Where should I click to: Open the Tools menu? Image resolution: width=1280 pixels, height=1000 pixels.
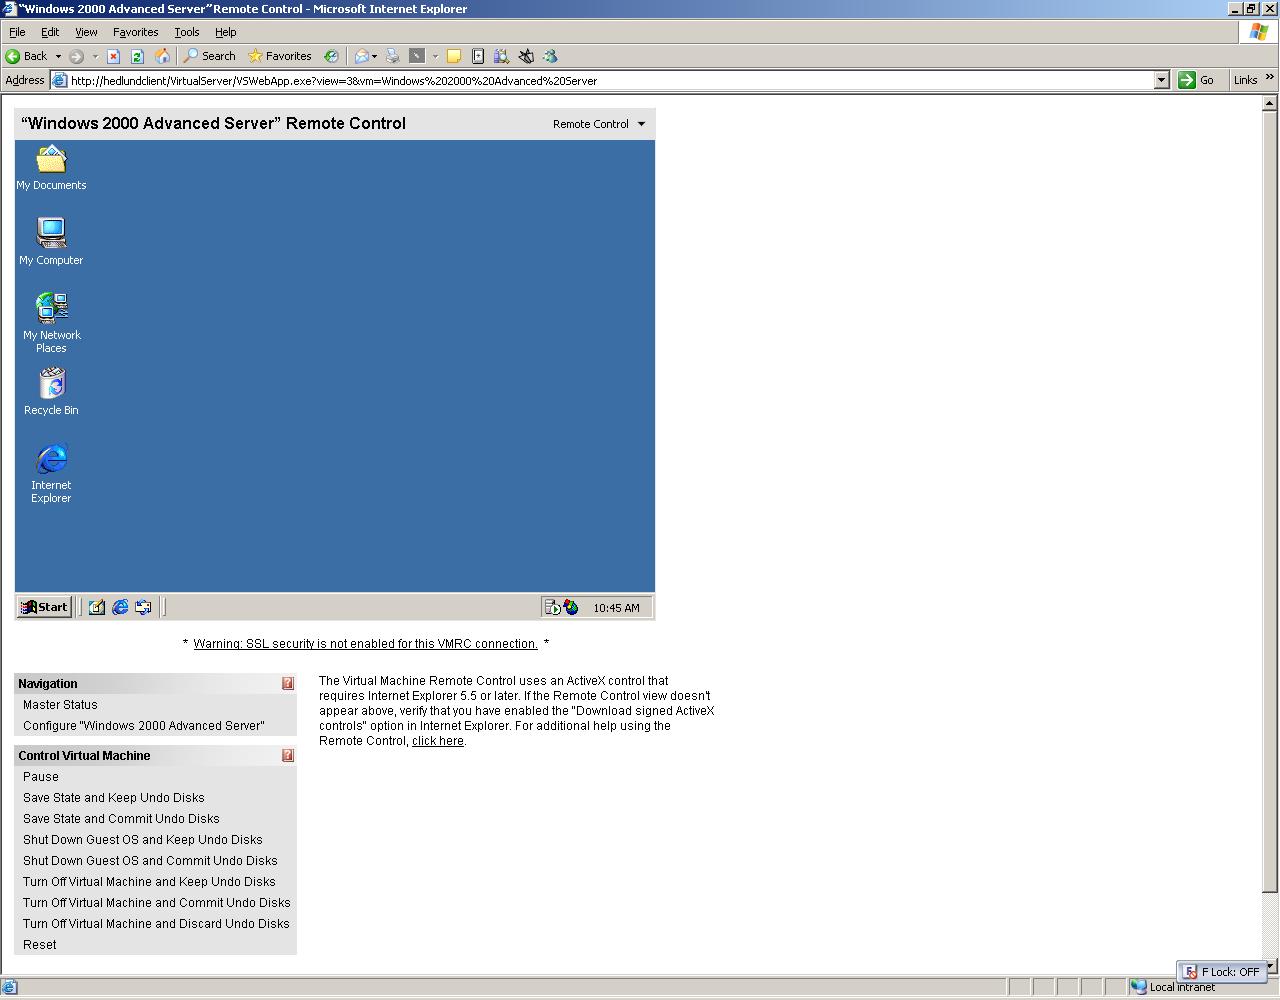click(187, 32)
